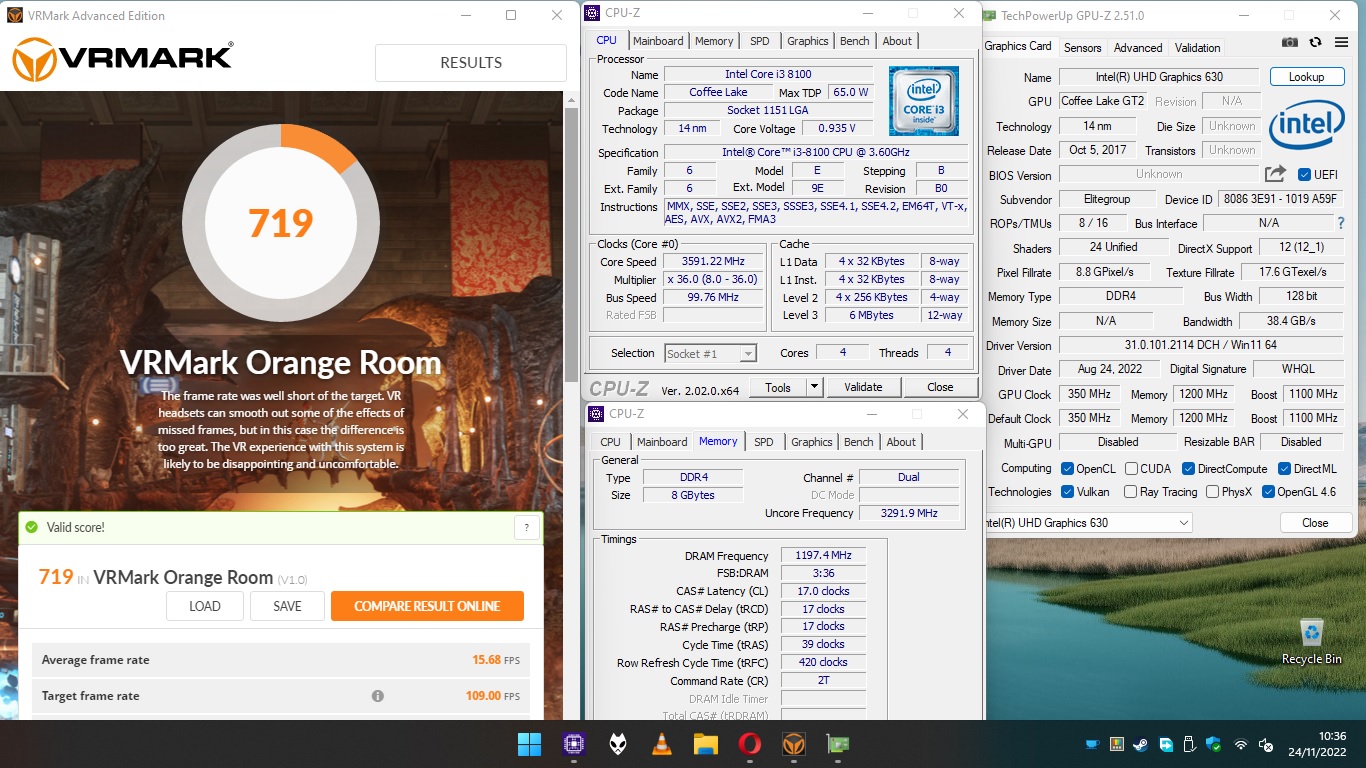Click the GPU-Z taskbar icon

coord(837,744)
